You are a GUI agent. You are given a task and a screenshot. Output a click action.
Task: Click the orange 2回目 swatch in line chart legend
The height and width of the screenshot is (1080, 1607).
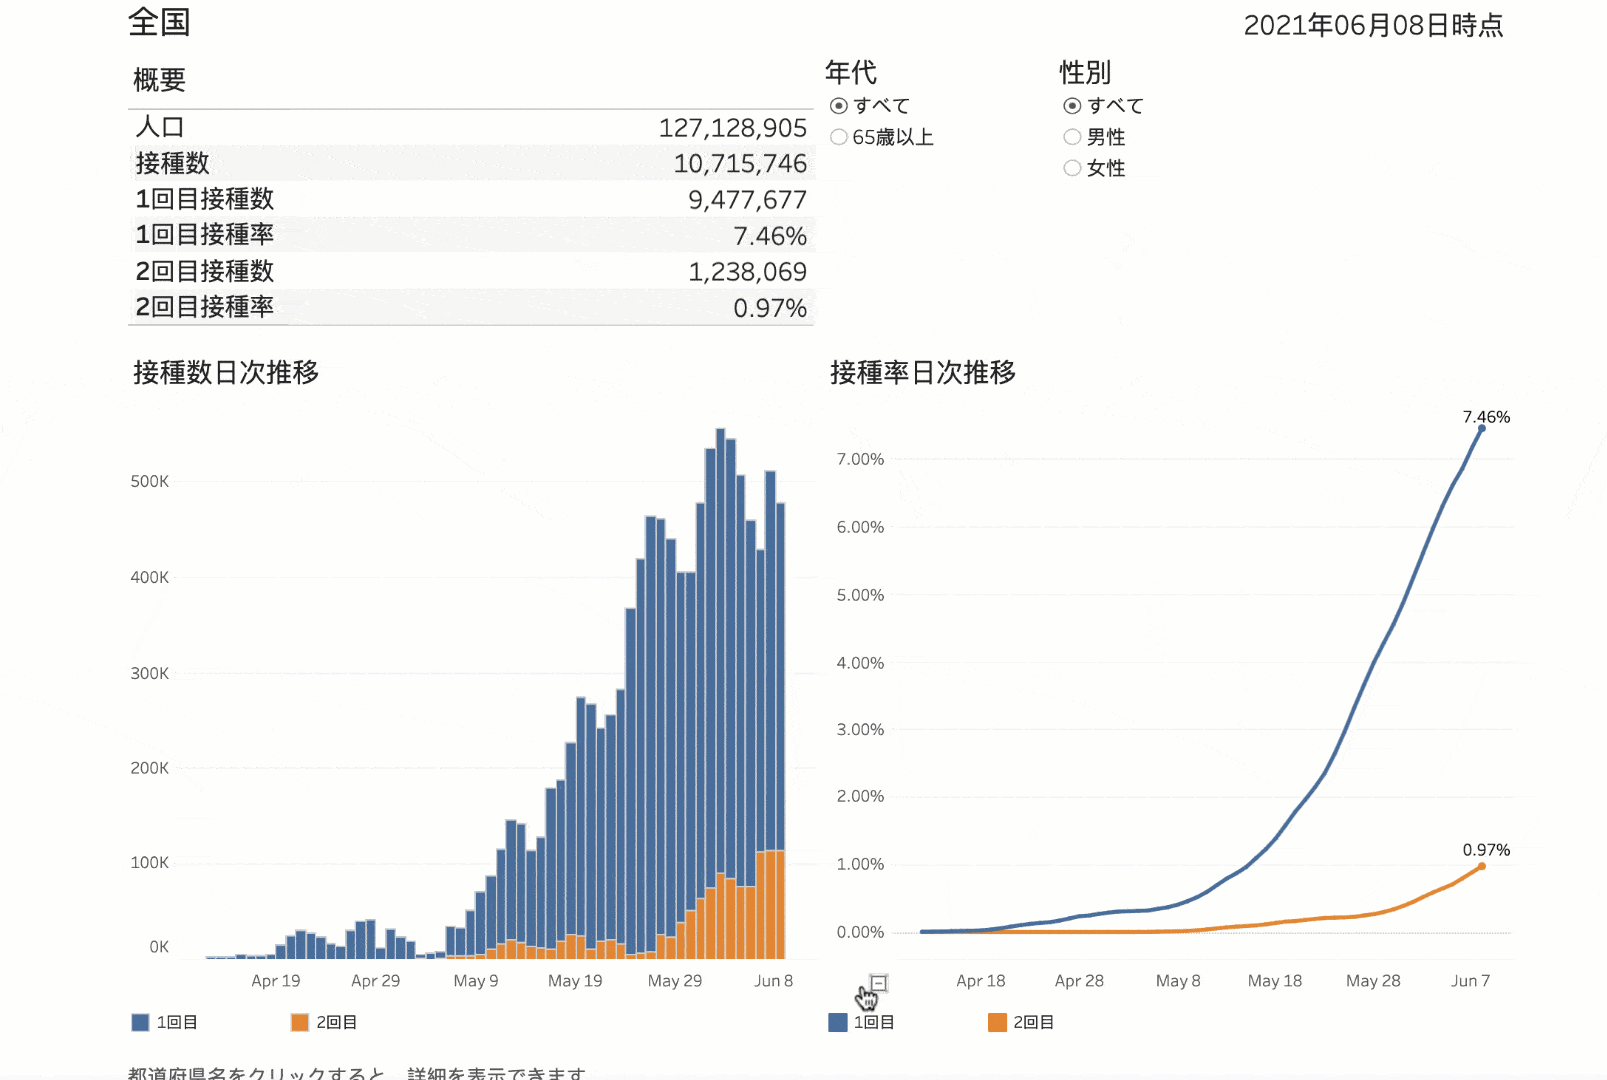tap(996, 1022)
